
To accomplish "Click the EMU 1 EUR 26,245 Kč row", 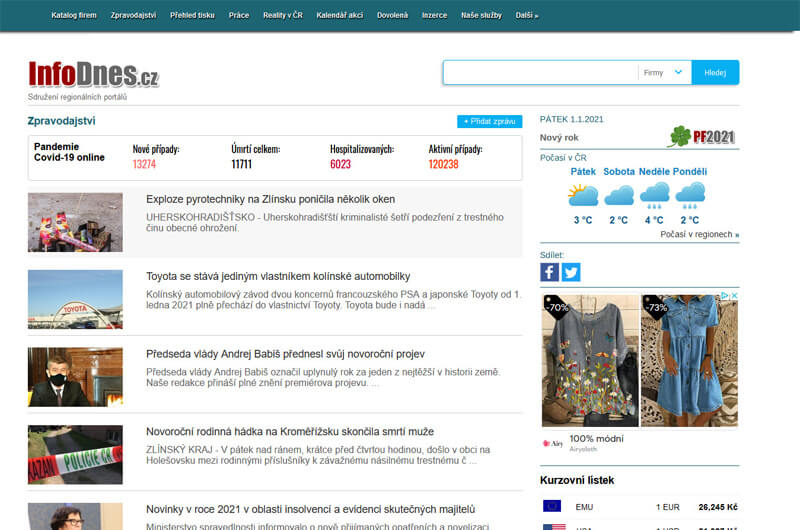I will [640, 507].
